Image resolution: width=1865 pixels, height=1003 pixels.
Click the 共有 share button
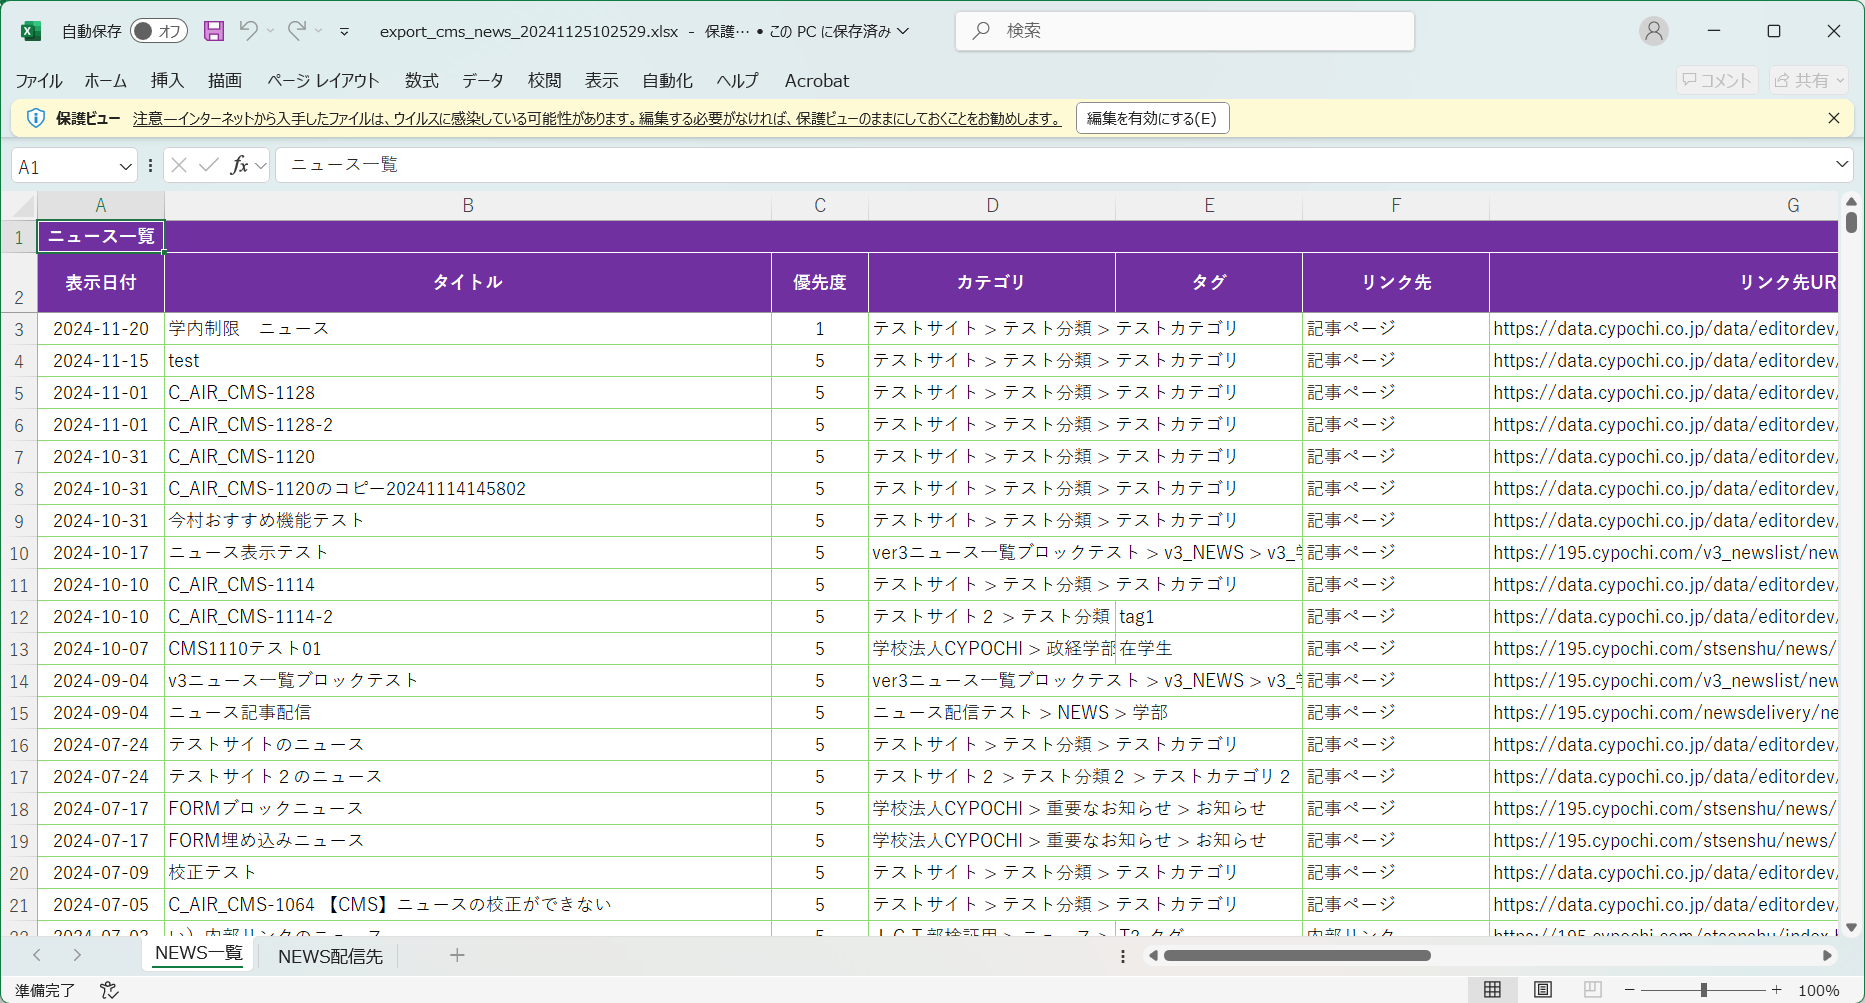(x=1809, y=80)
